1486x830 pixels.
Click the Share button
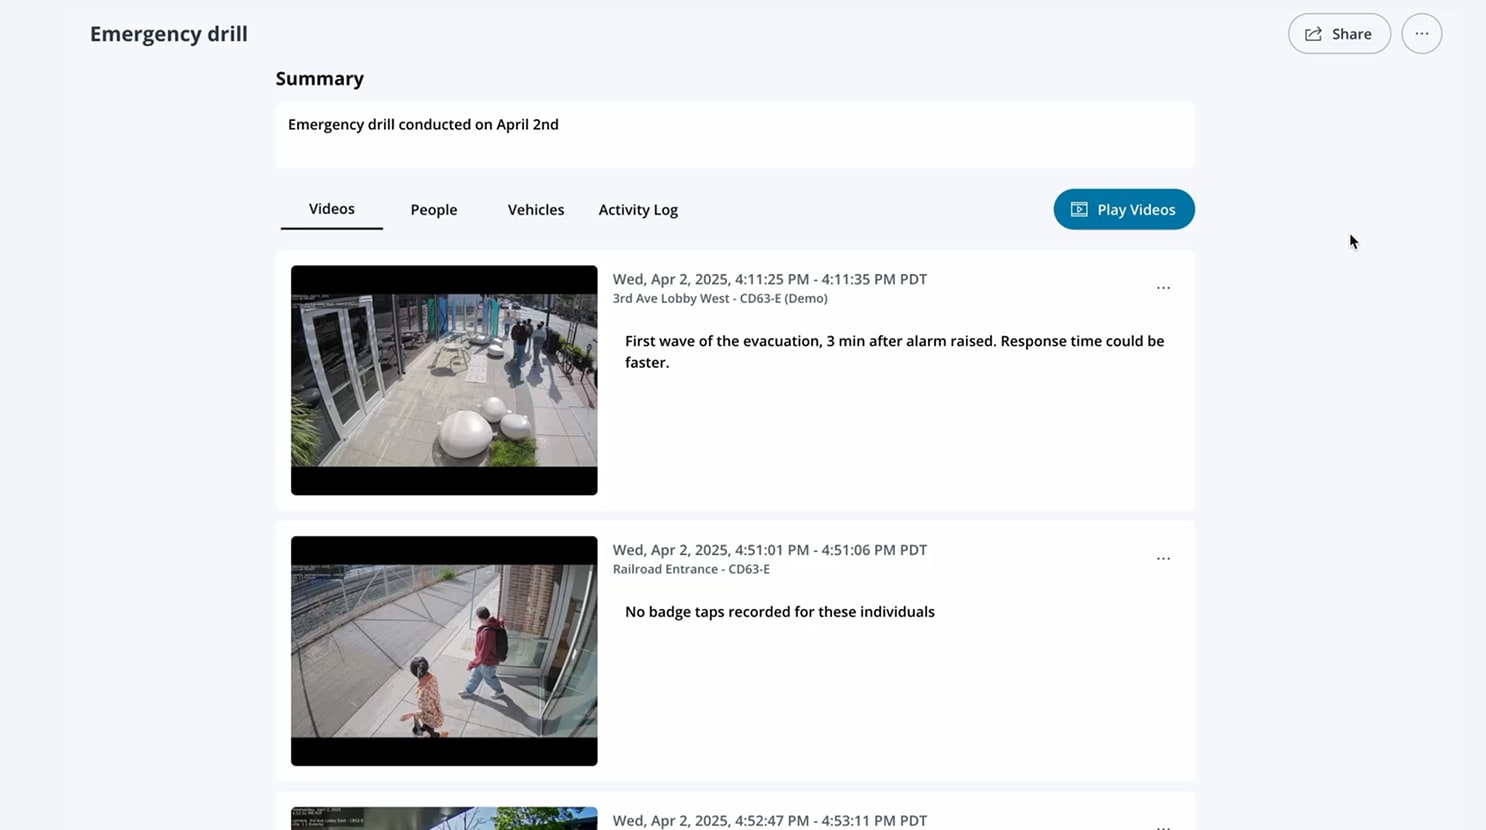point(1339,34)
